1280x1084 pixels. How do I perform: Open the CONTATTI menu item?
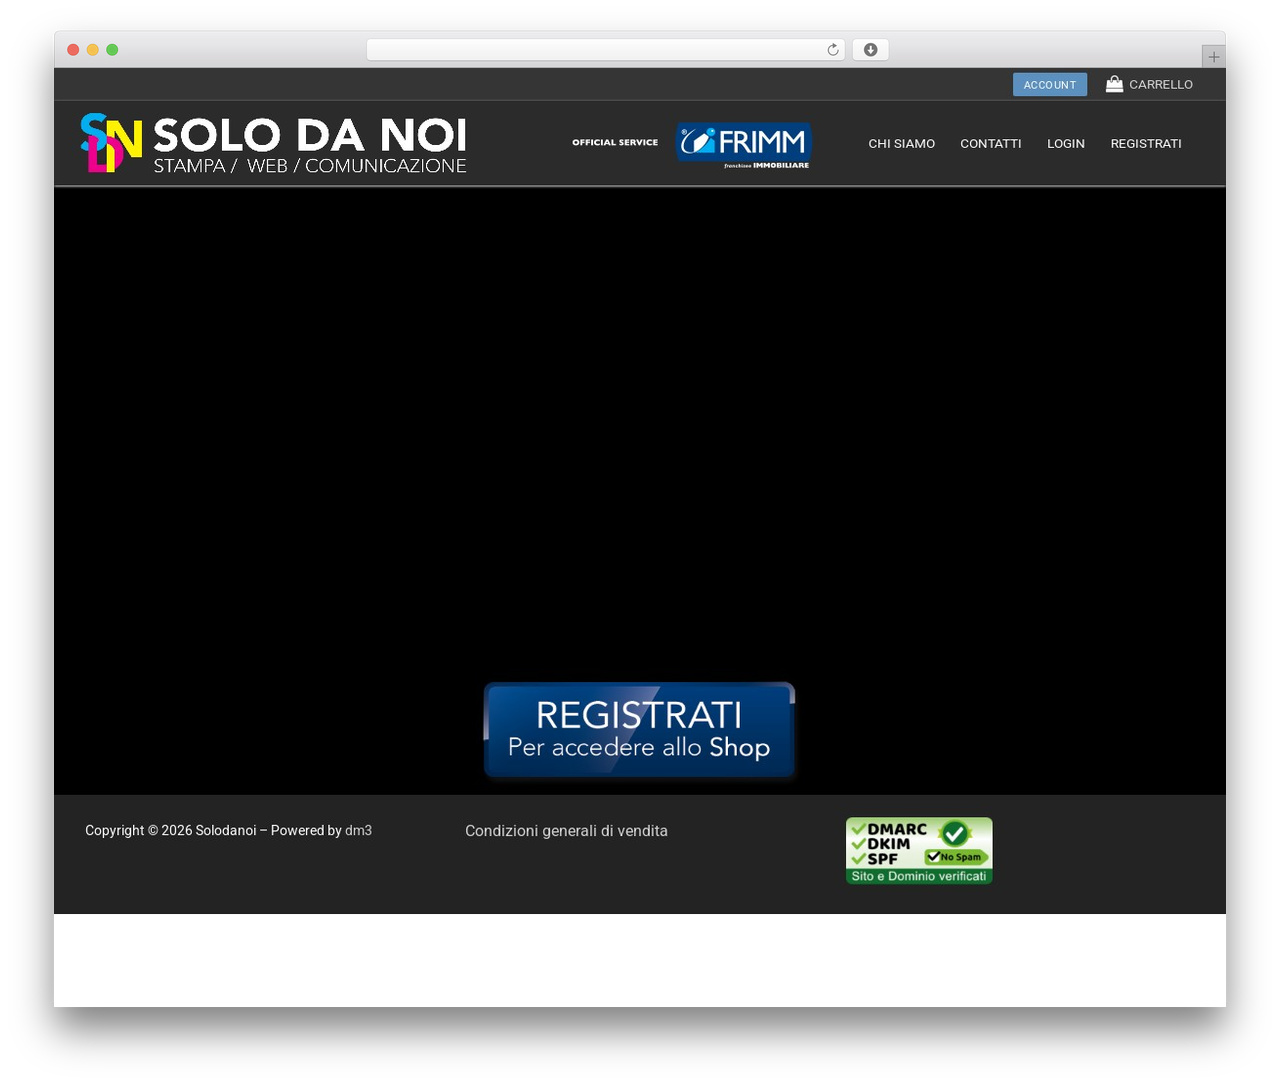pos(990,144)
